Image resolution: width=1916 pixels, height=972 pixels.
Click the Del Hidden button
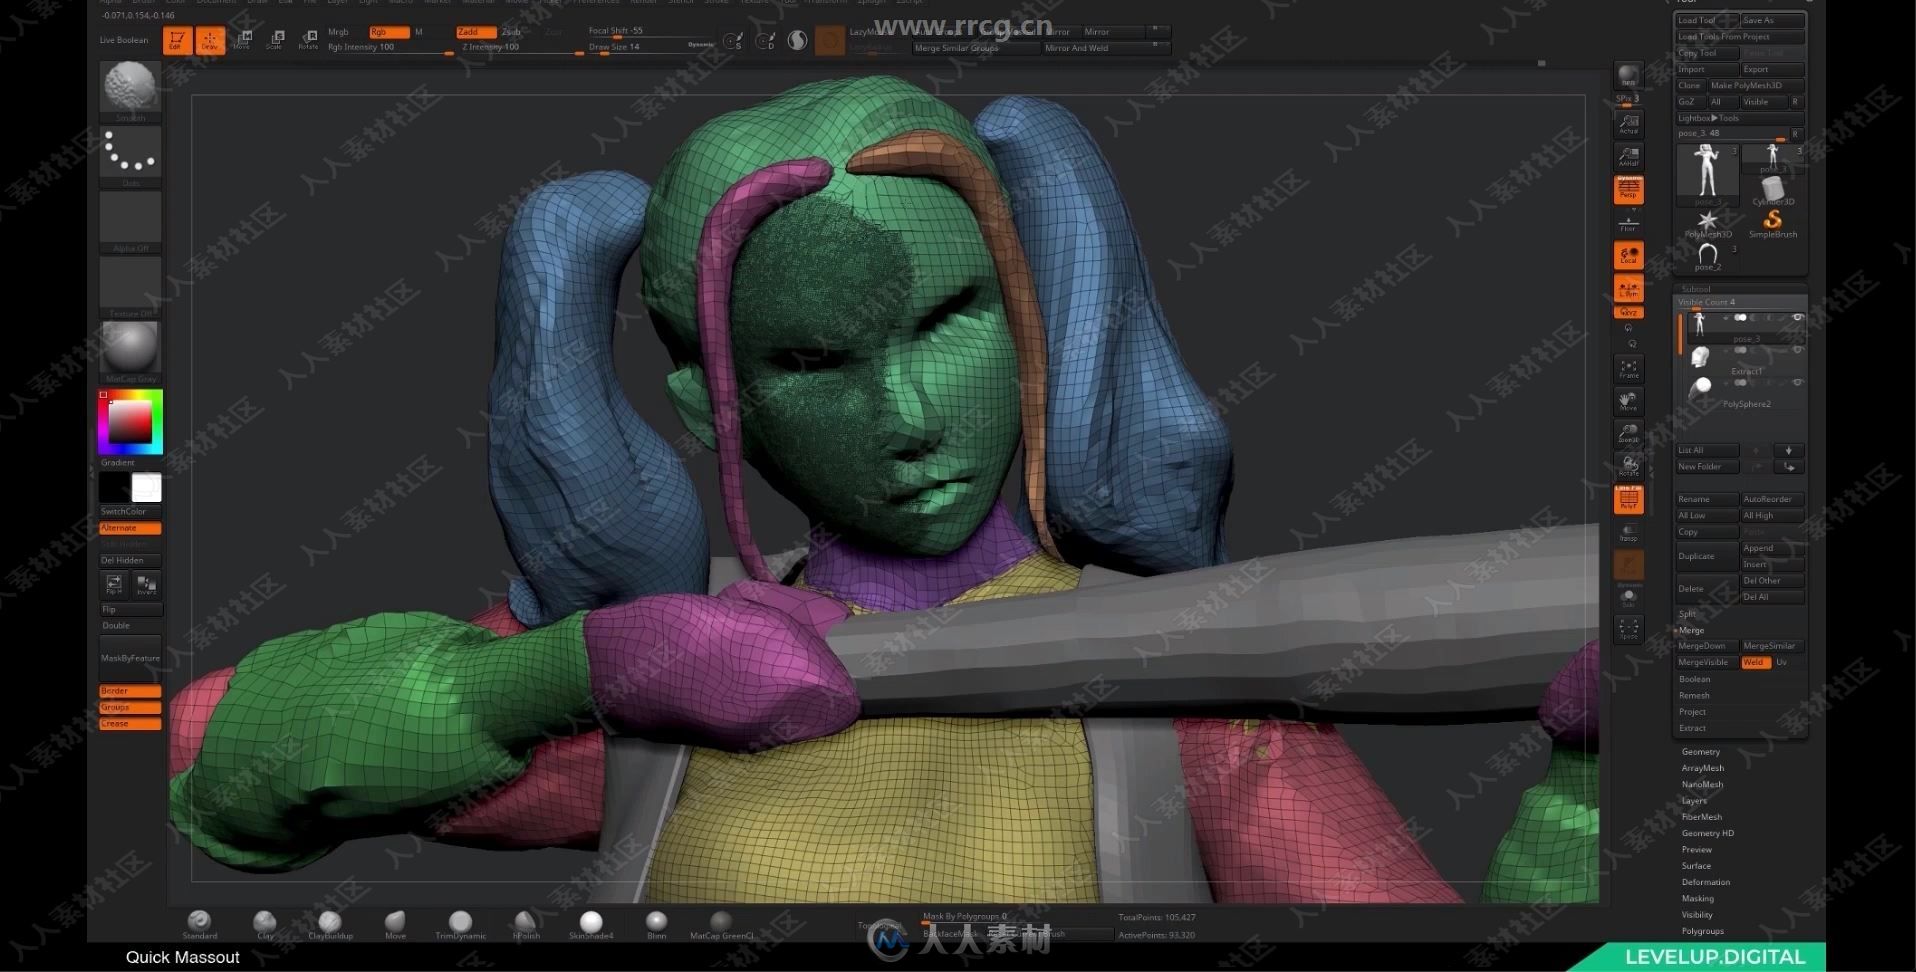tap(130, 560)
